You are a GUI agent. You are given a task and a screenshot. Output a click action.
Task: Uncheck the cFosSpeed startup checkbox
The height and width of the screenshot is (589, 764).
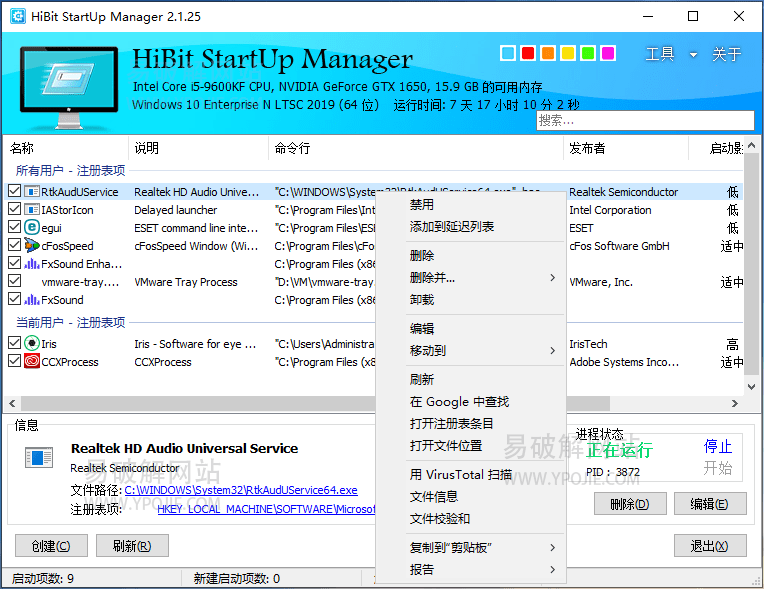click(15, 246)
